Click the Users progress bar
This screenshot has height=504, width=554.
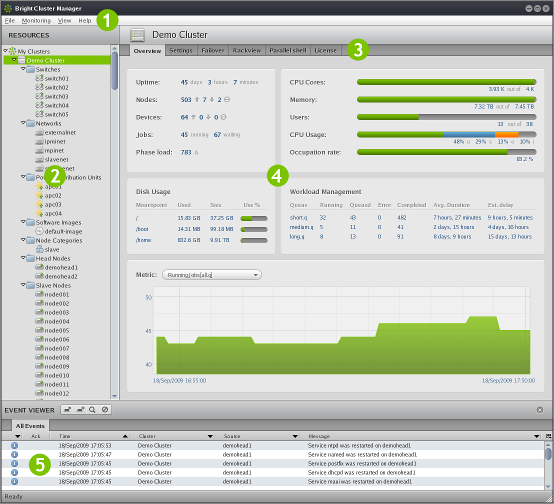(x=447, y=117)
